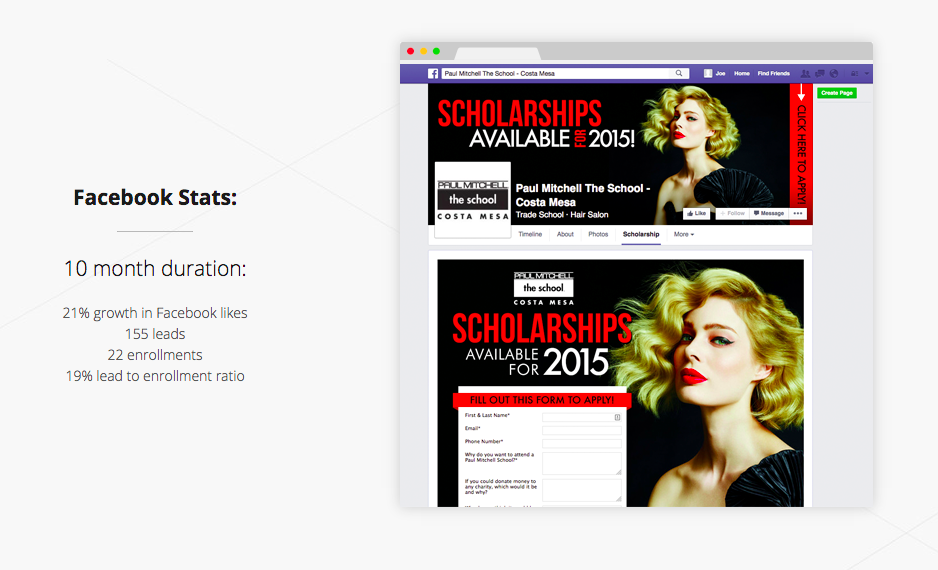Switch to the About tab
This screenshot has height=570, width=938.
click(565, 234)
